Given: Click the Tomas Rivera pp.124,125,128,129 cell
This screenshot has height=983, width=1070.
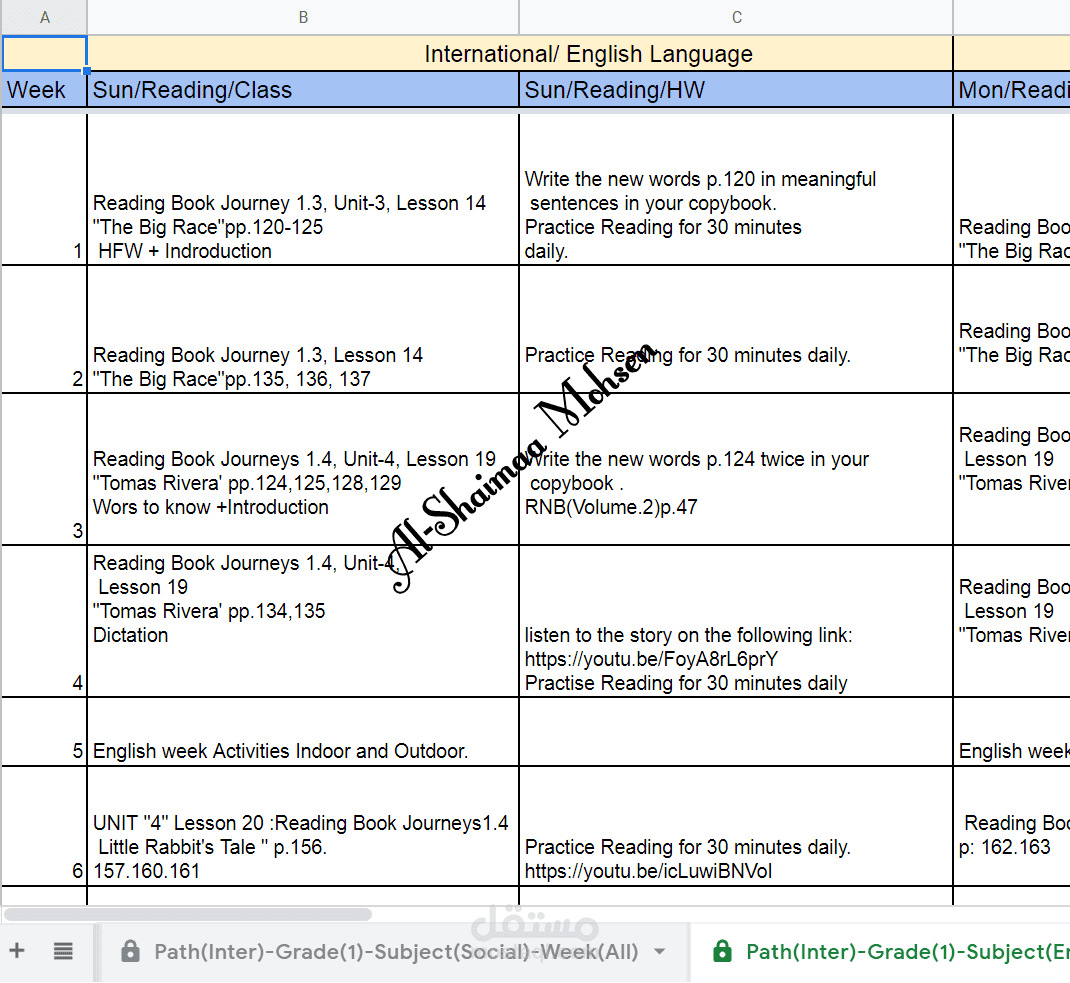Looking at the screenshot, I should click(303, 469).
